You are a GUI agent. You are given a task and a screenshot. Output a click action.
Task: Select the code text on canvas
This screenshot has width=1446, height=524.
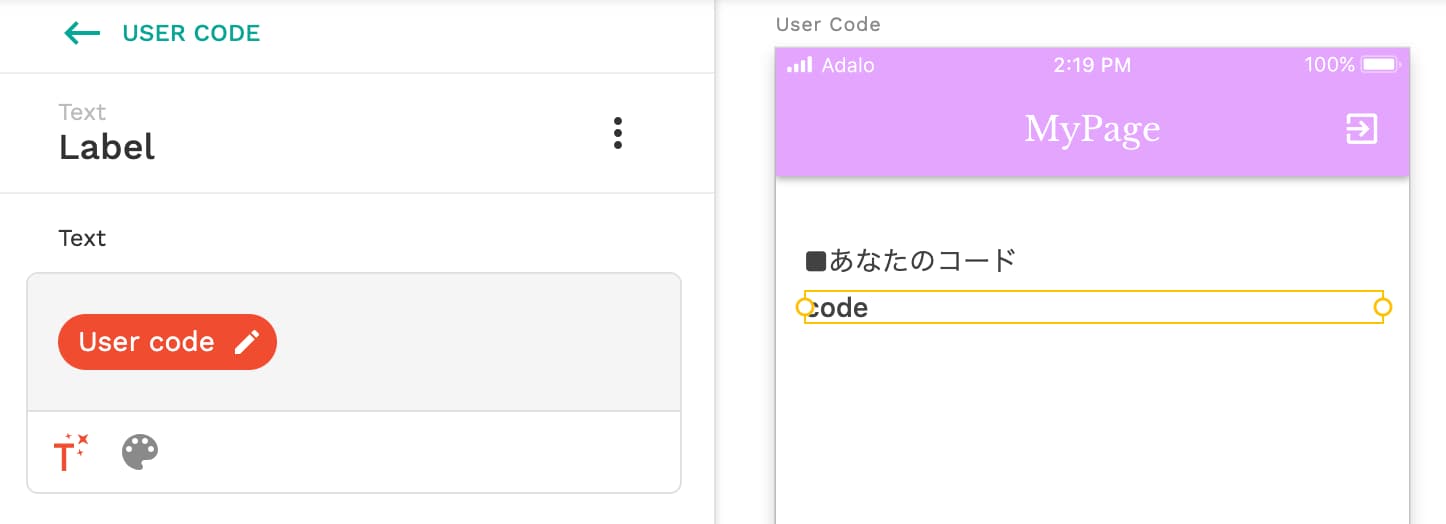838,308
